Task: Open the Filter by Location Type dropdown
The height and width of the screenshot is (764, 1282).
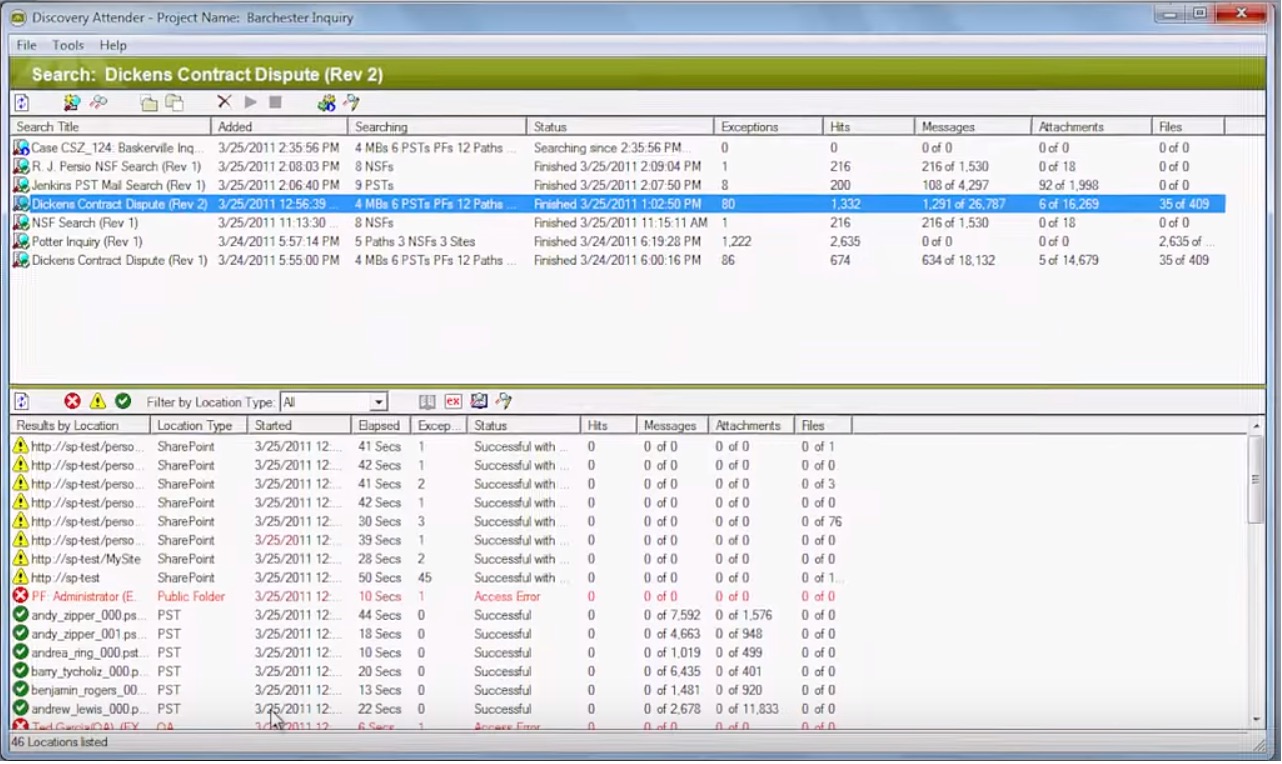Action: pos(333,402)
